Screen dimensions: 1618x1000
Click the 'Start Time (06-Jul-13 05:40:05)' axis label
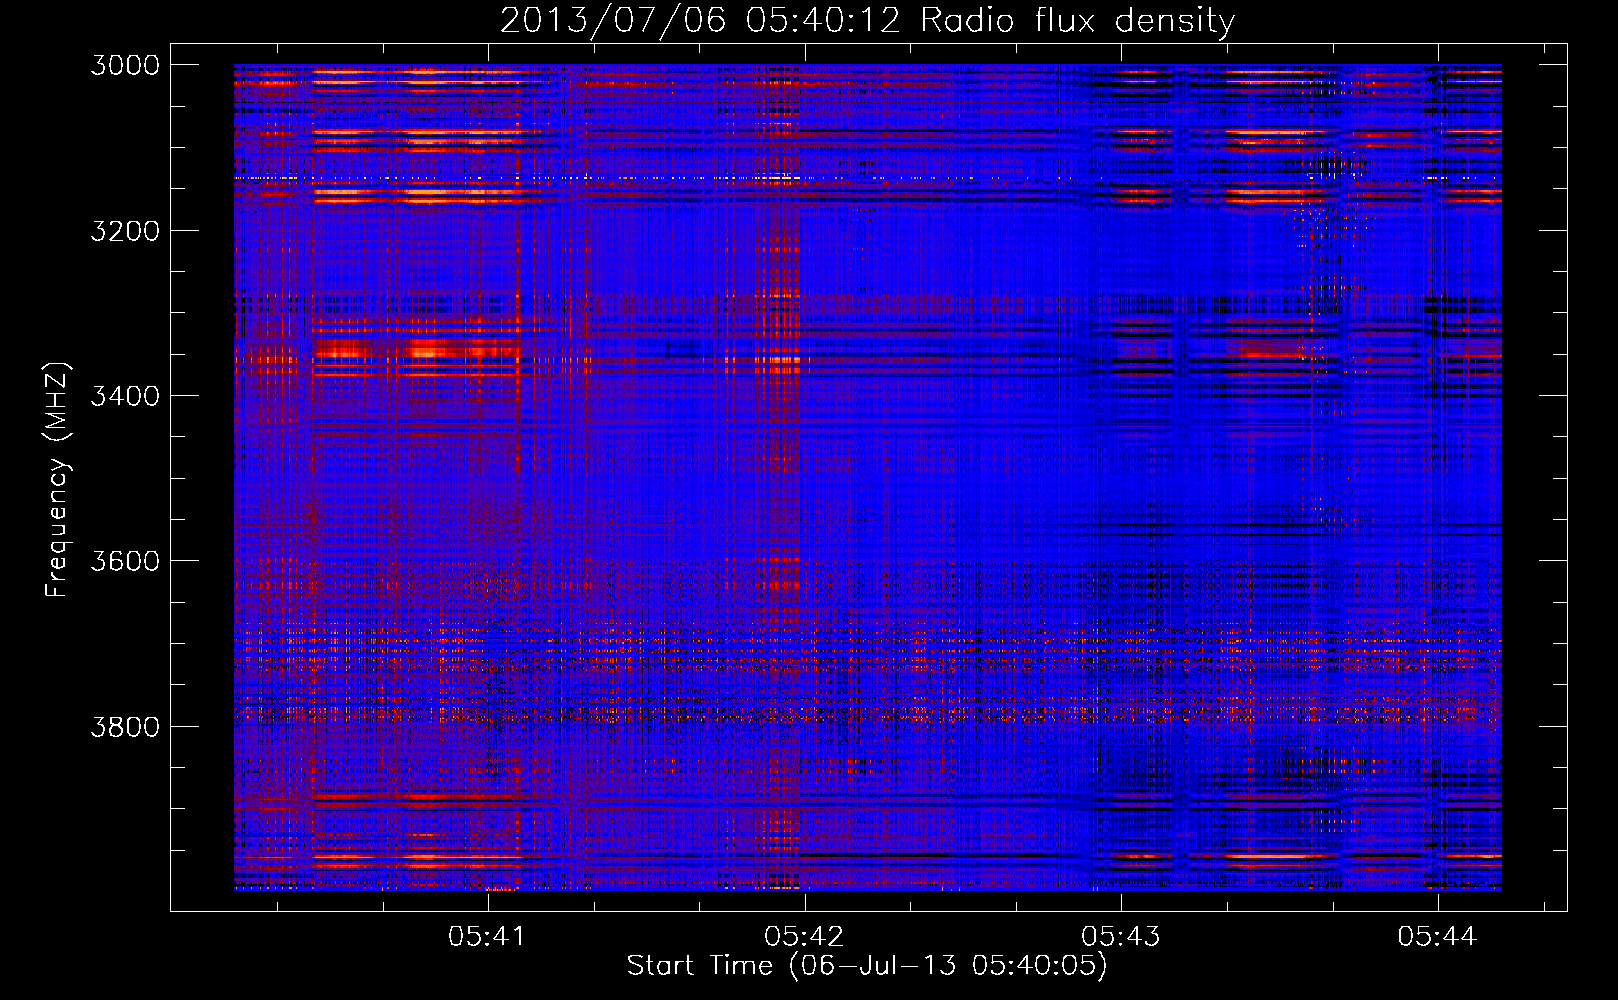pos(867,966)
